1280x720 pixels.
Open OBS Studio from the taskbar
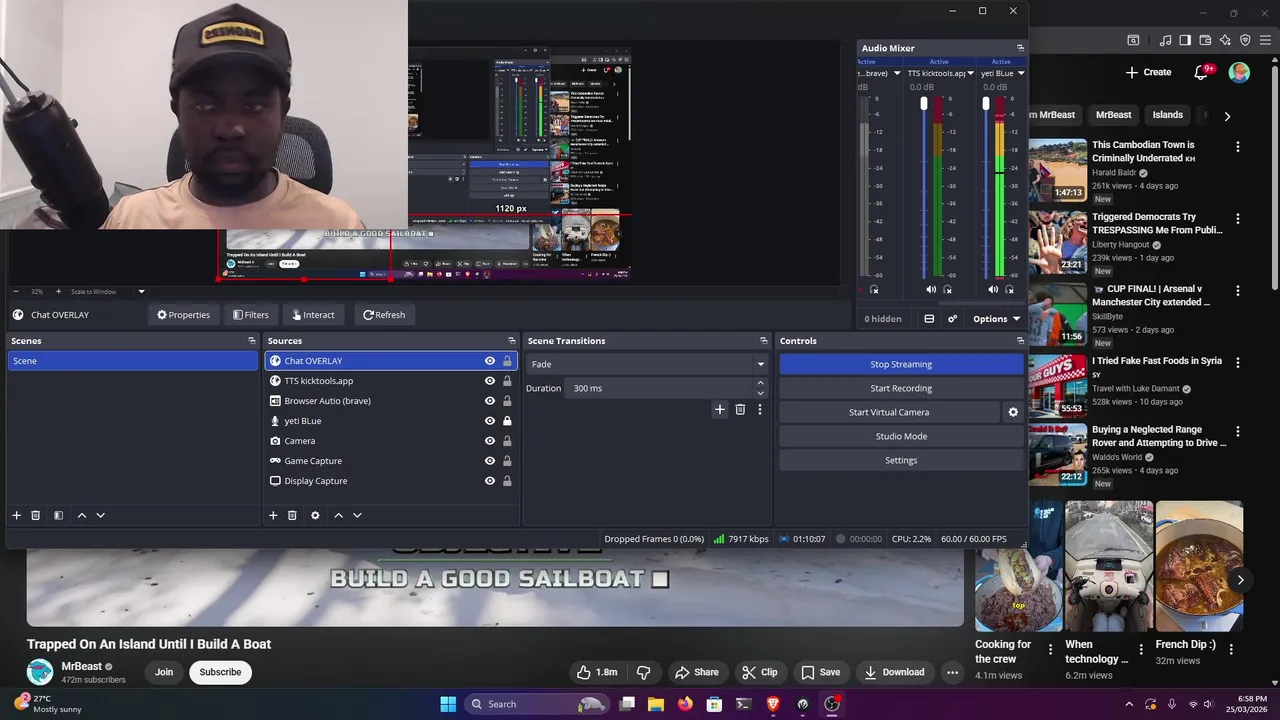[x=832, y=704]
